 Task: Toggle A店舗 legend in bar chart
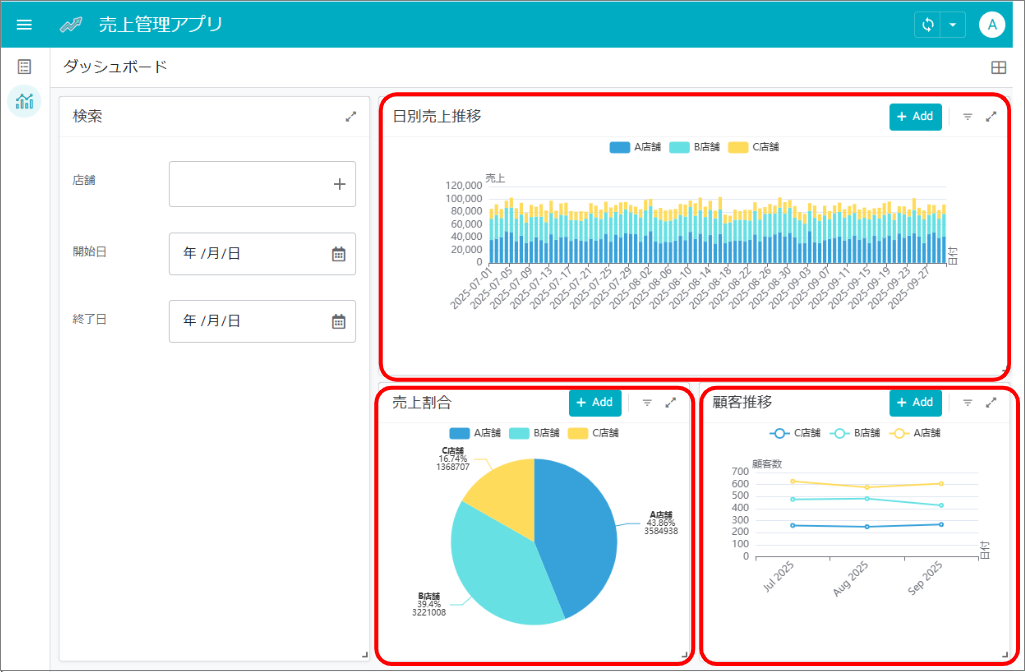[635, 147]
